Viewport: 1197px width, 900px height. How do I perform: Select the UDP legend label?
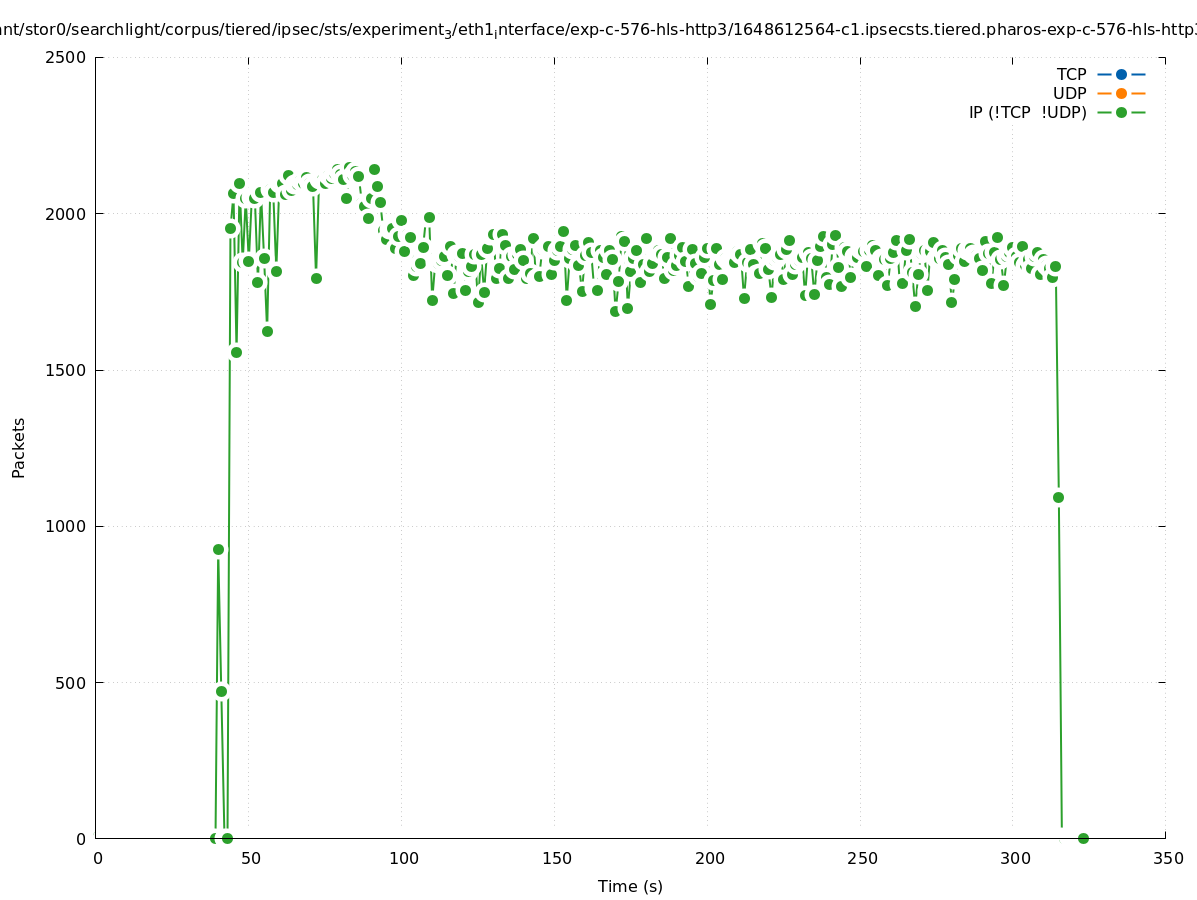1069,93
